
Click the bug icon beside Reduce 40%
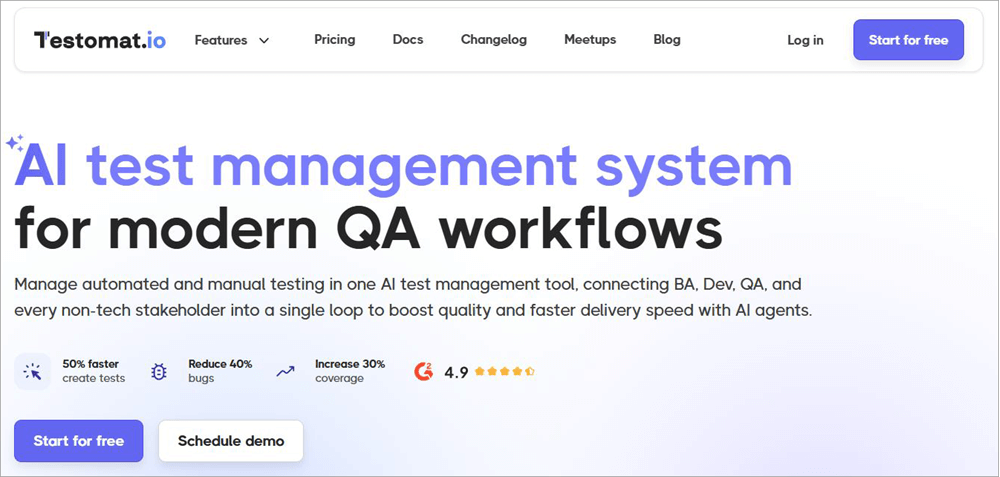[x=158, y=372]
